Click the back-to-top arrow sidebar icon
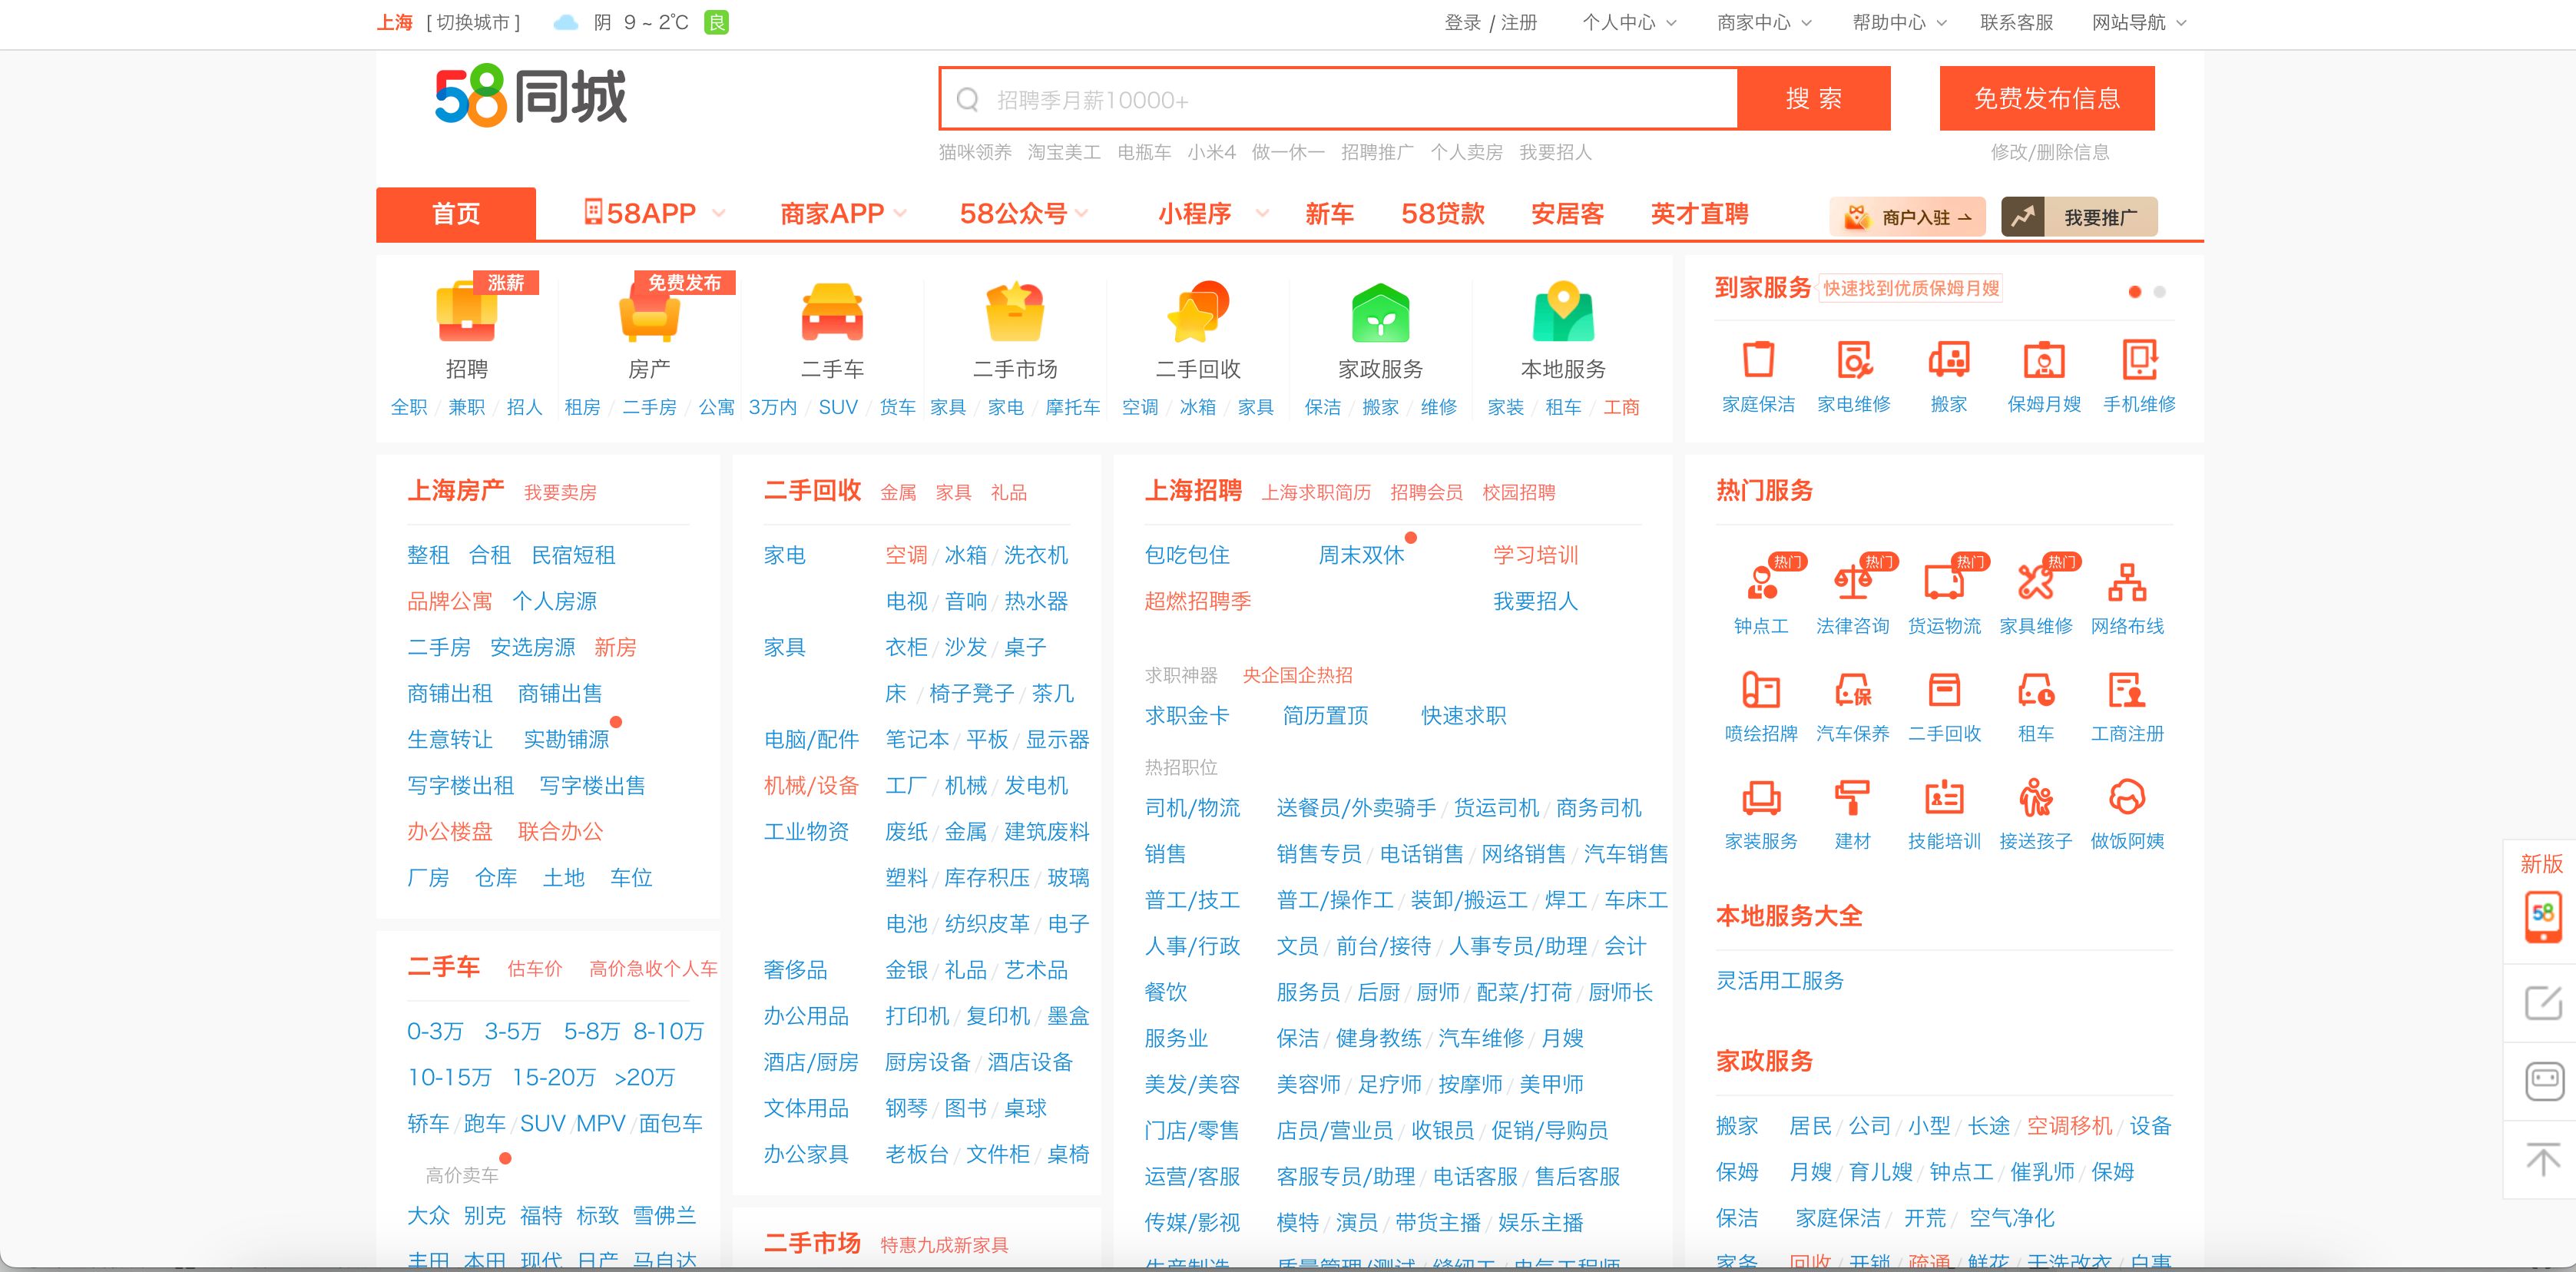Image resolution: width=2576 pixels, height=1272 pixels. click(2543, 1160)
